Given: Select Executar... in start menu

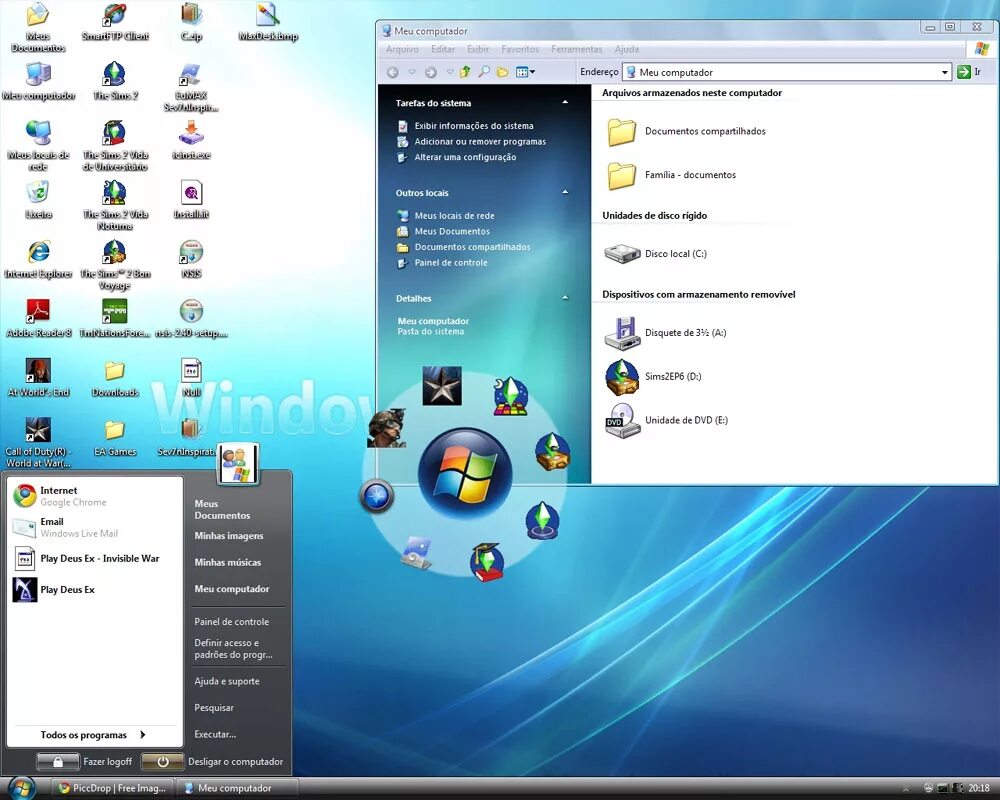Looking at the screenshot, I should [215, 734].
